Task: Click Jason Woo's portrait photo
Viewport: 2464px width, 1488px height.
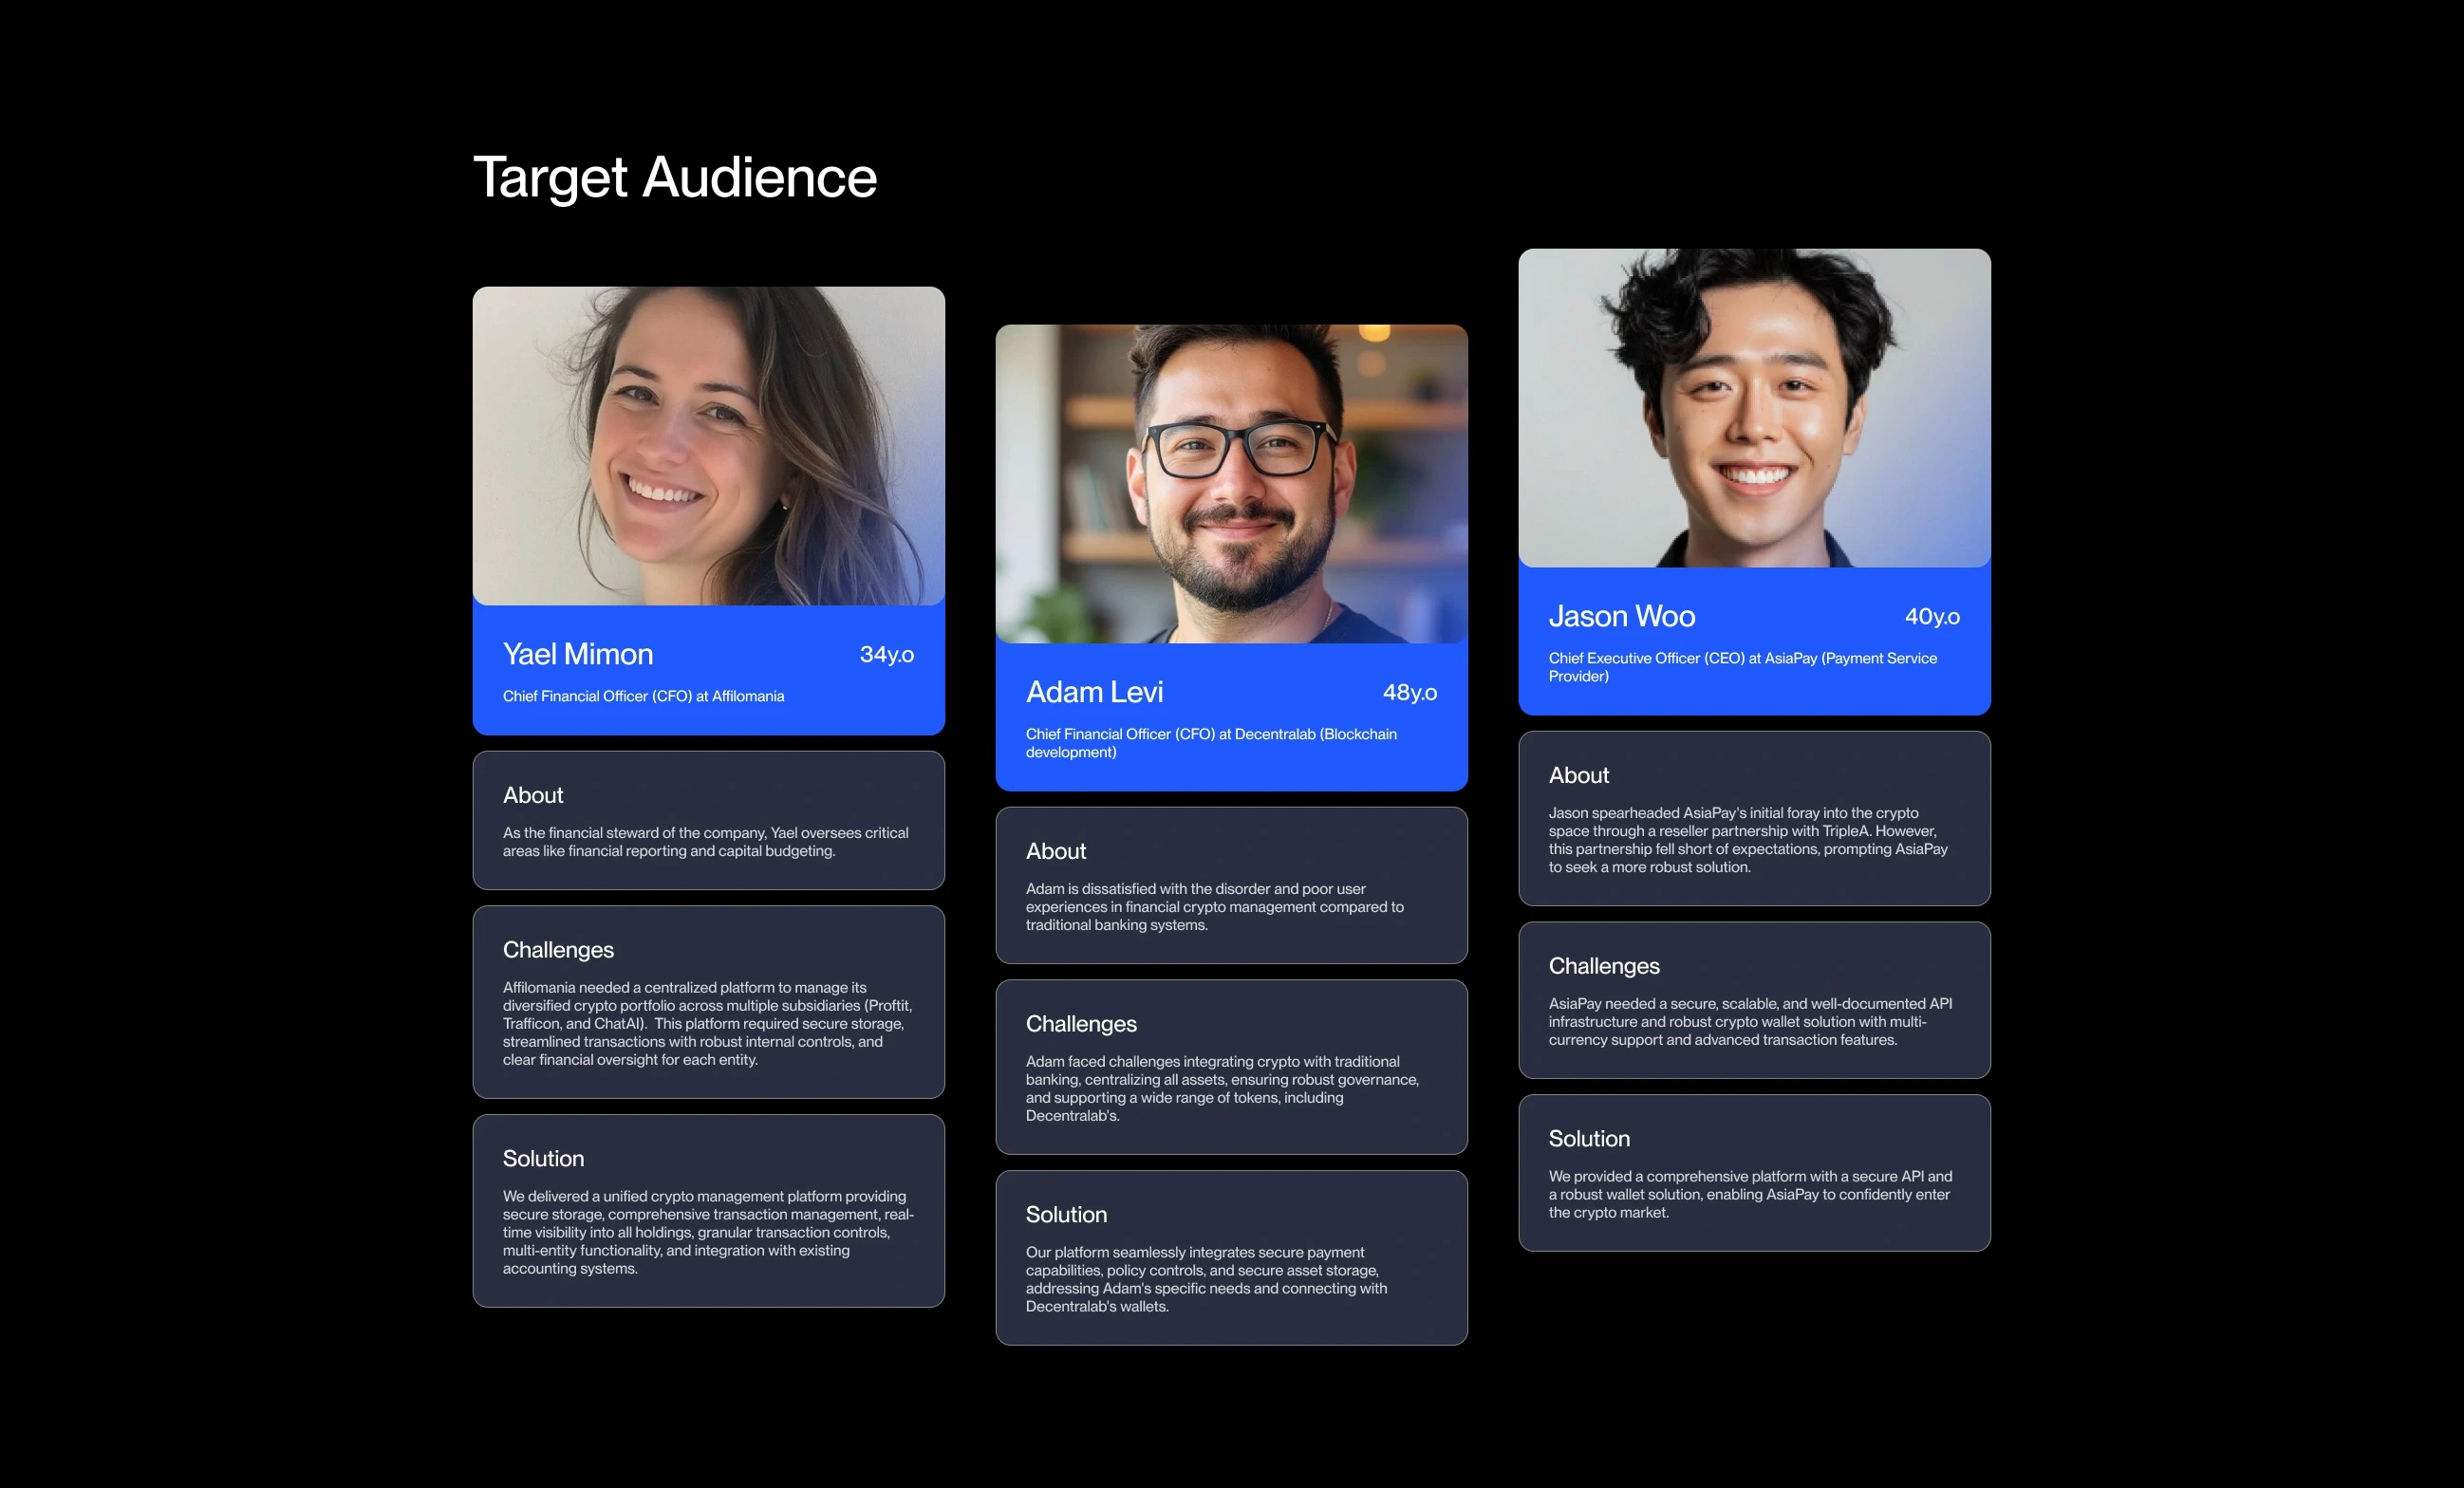Action: click(x=1754, y=408)
